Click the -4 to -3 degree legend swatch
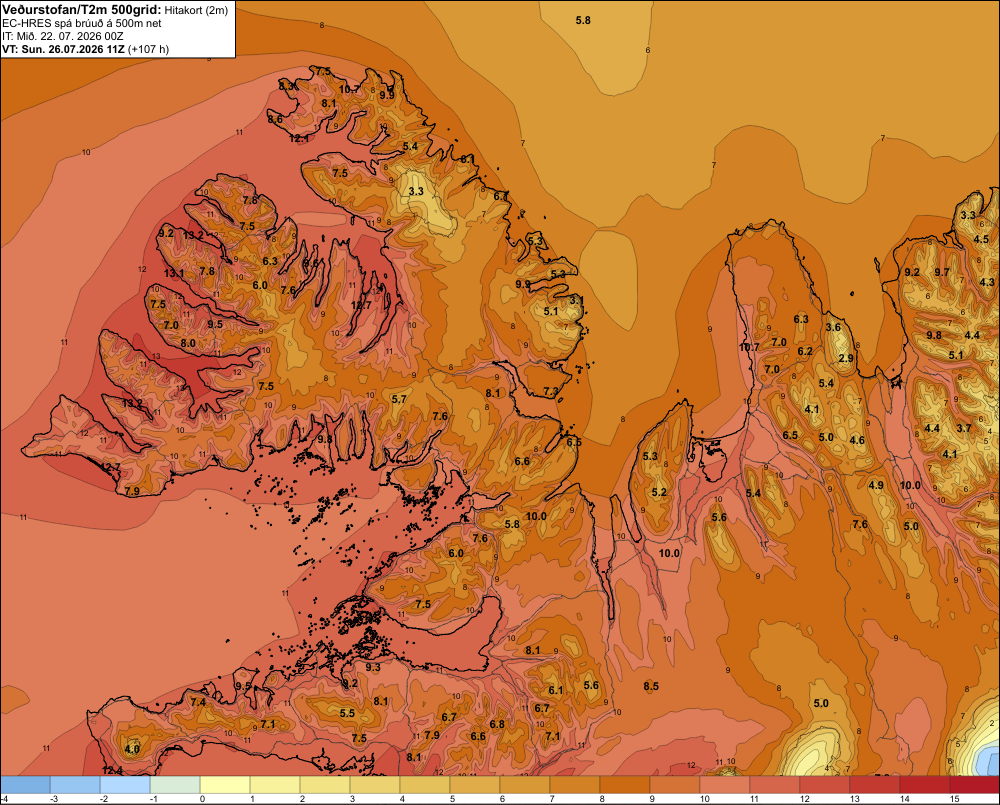Screen dimensions: 1000x805 click(x=26, y=785)
